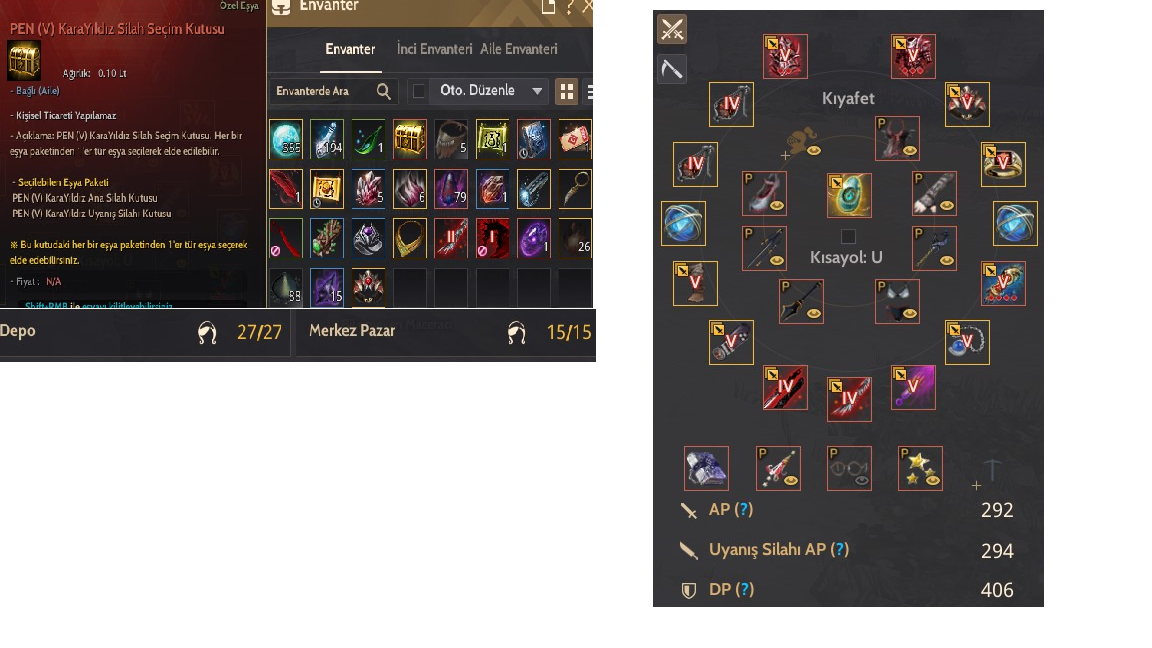This screenshot has width=1152, height=648.
Task: Open the İnci Envanteri tab
Action: coord(434,49)
